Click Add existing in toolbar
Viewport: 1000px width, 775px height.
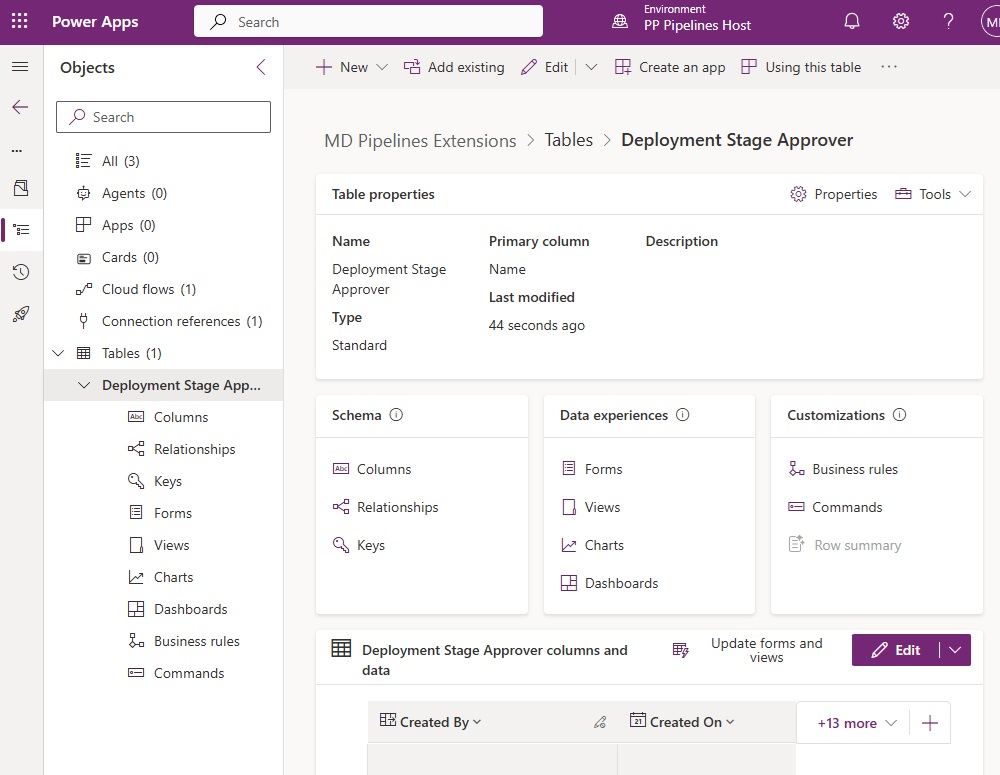point(454,67)
